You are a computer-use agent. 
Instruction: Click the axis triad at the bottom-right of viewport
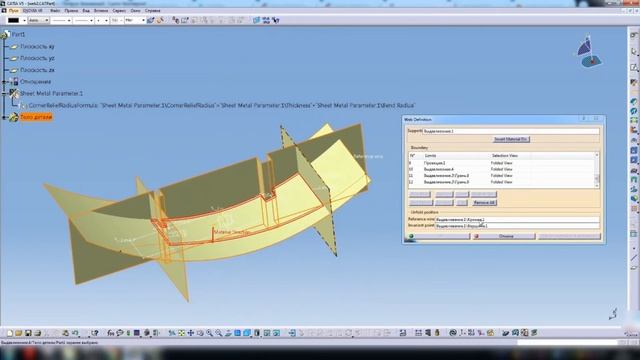[613, 313]
